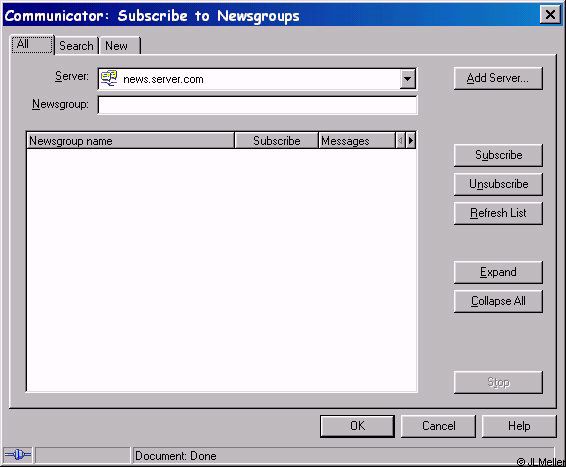Click the connection plug icon in status bar
The height and width of the screenshot is (467, 566).
pyautogui.click(x=17, y=455)
